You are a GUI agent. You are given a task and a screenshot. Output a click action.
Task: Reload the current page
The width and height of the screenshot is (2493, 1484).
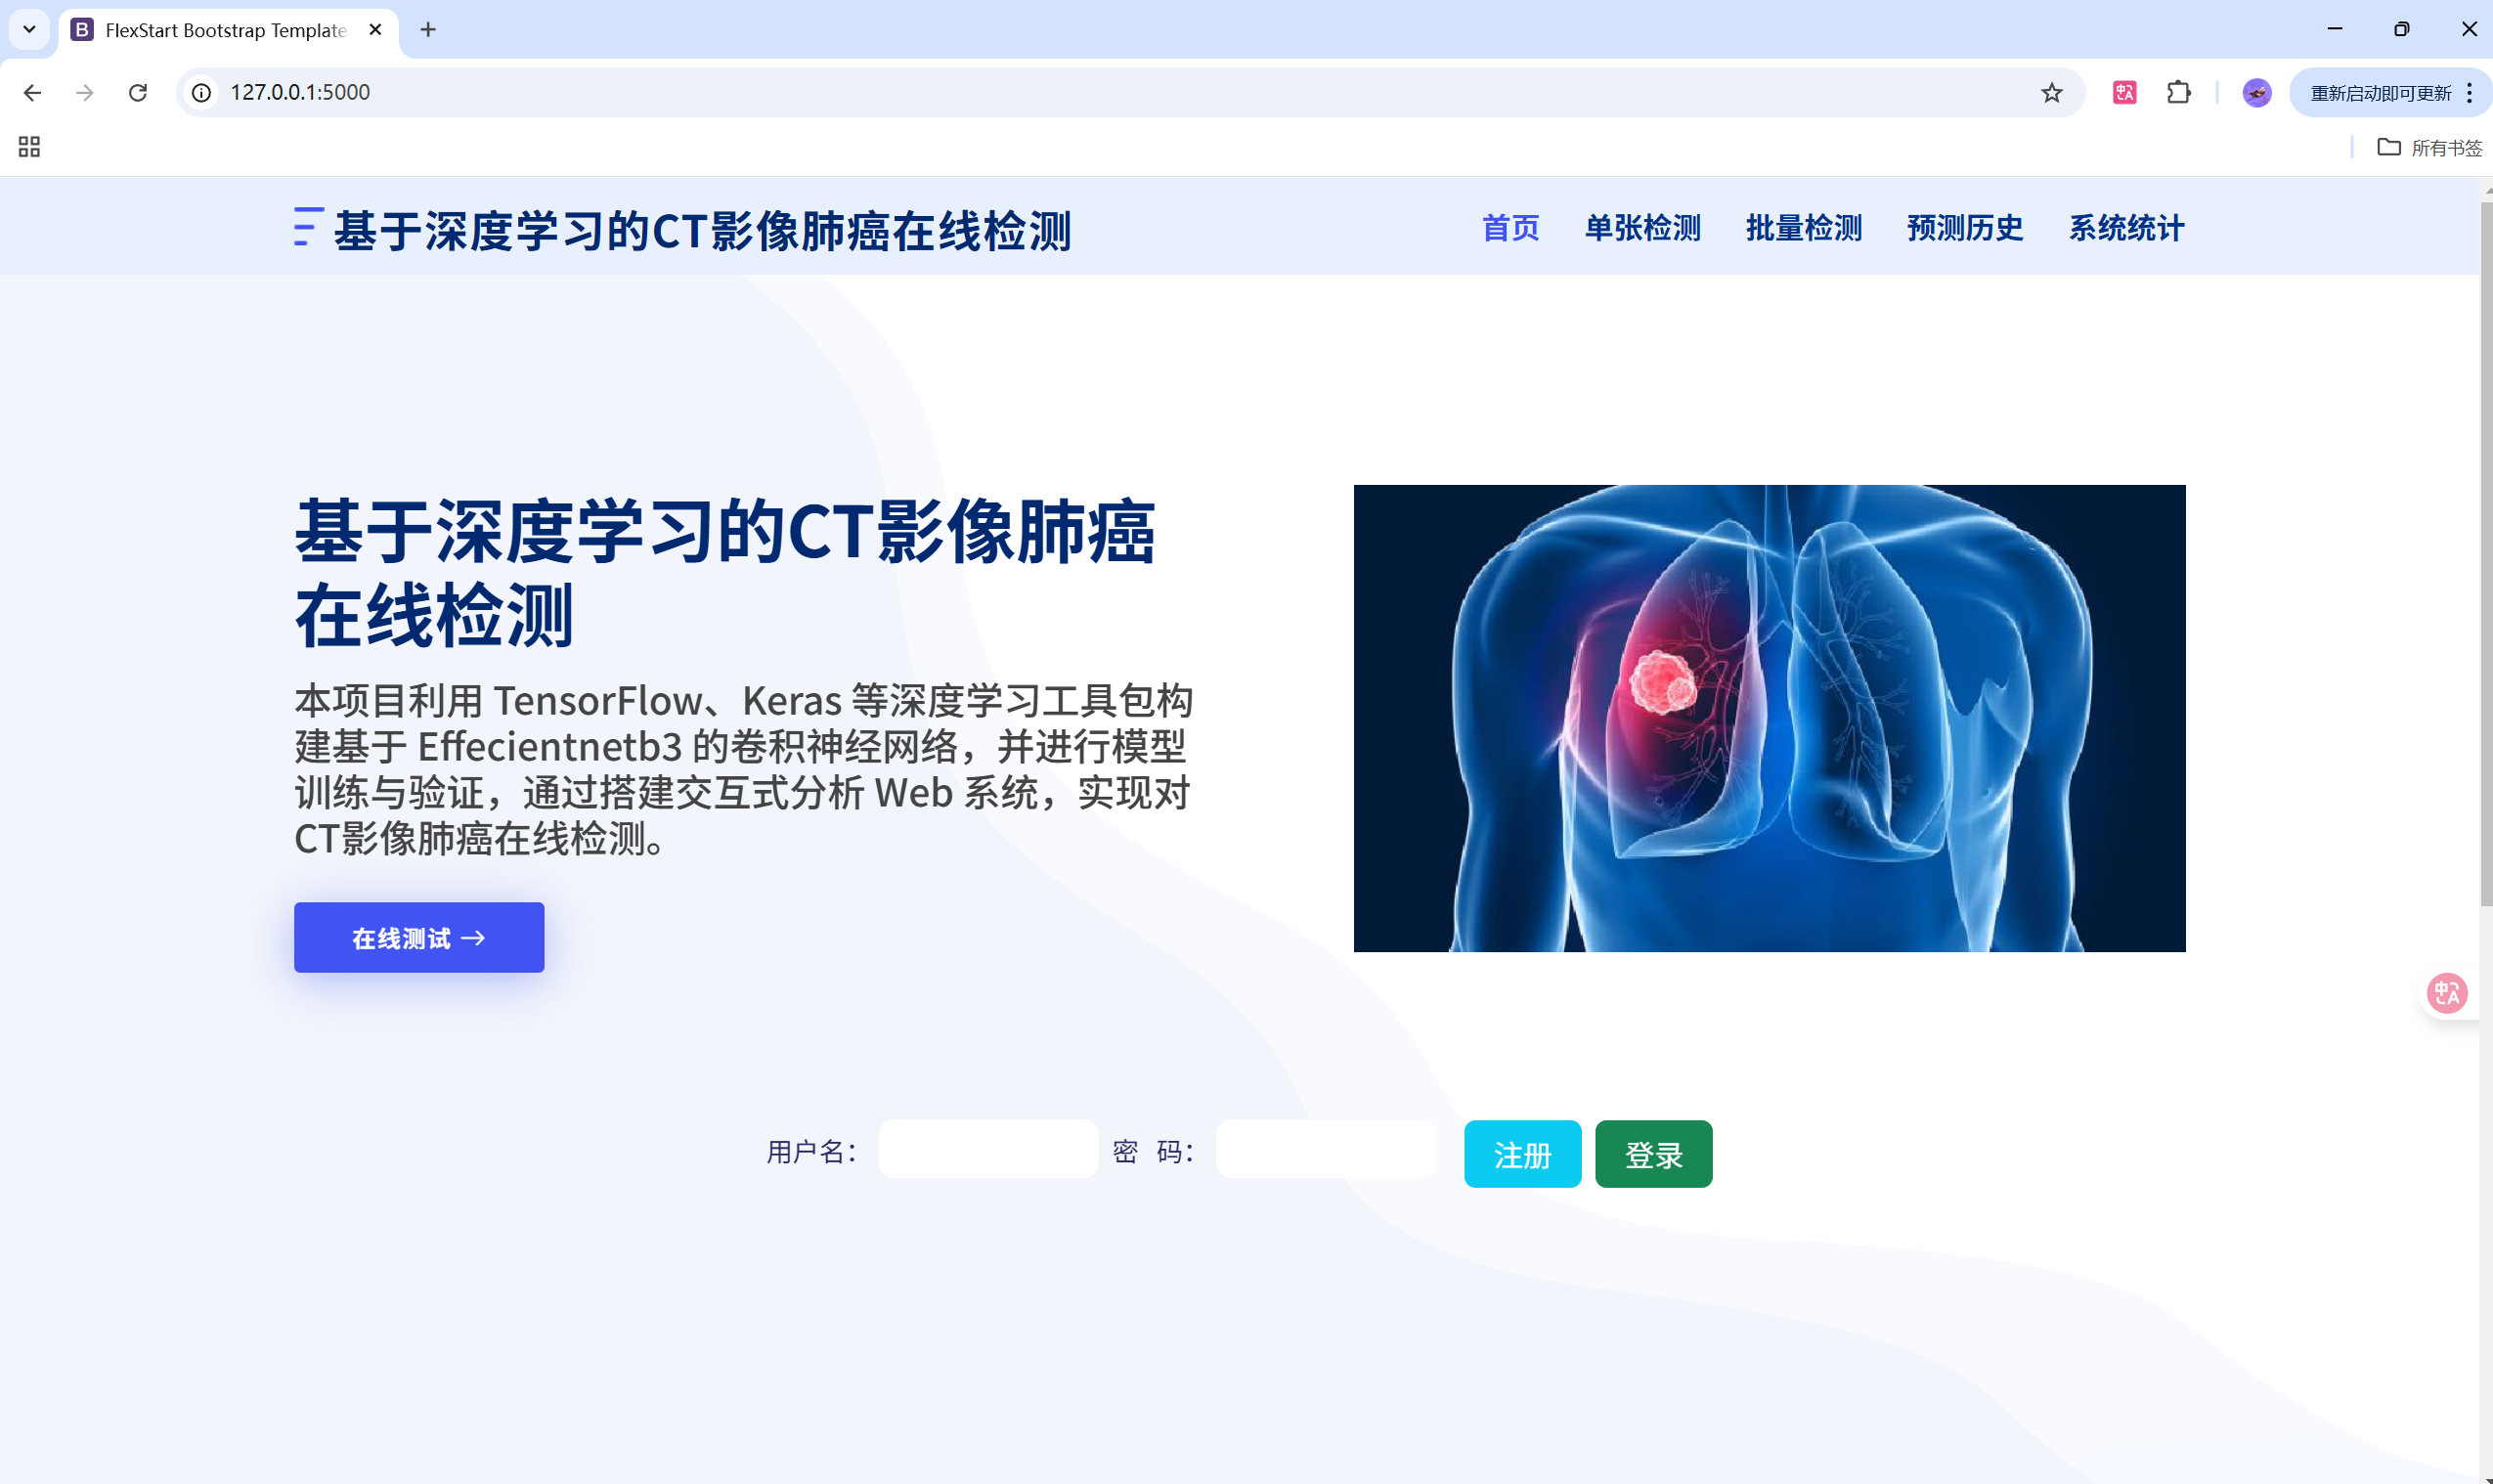pos(138,92)
